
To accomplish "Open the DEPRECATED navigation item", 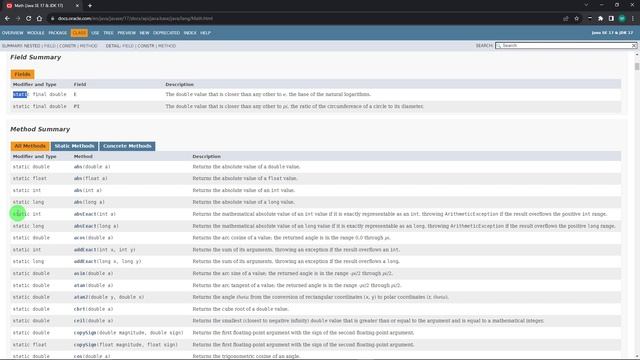I will click(167, 33).
